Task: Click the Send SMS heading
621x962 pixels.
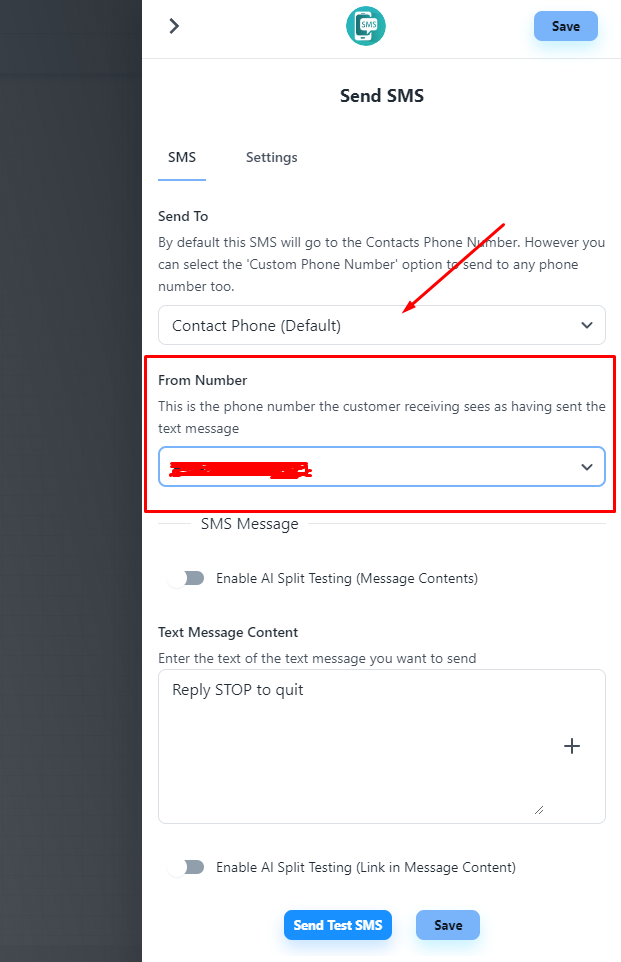Action: tap(382, 96)
